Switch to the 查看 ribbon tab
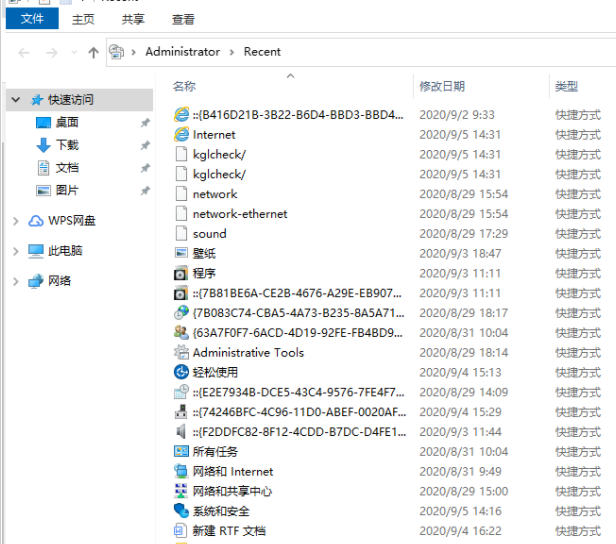Viewport: 616px width, 544px height. click(x=183, y=19)
